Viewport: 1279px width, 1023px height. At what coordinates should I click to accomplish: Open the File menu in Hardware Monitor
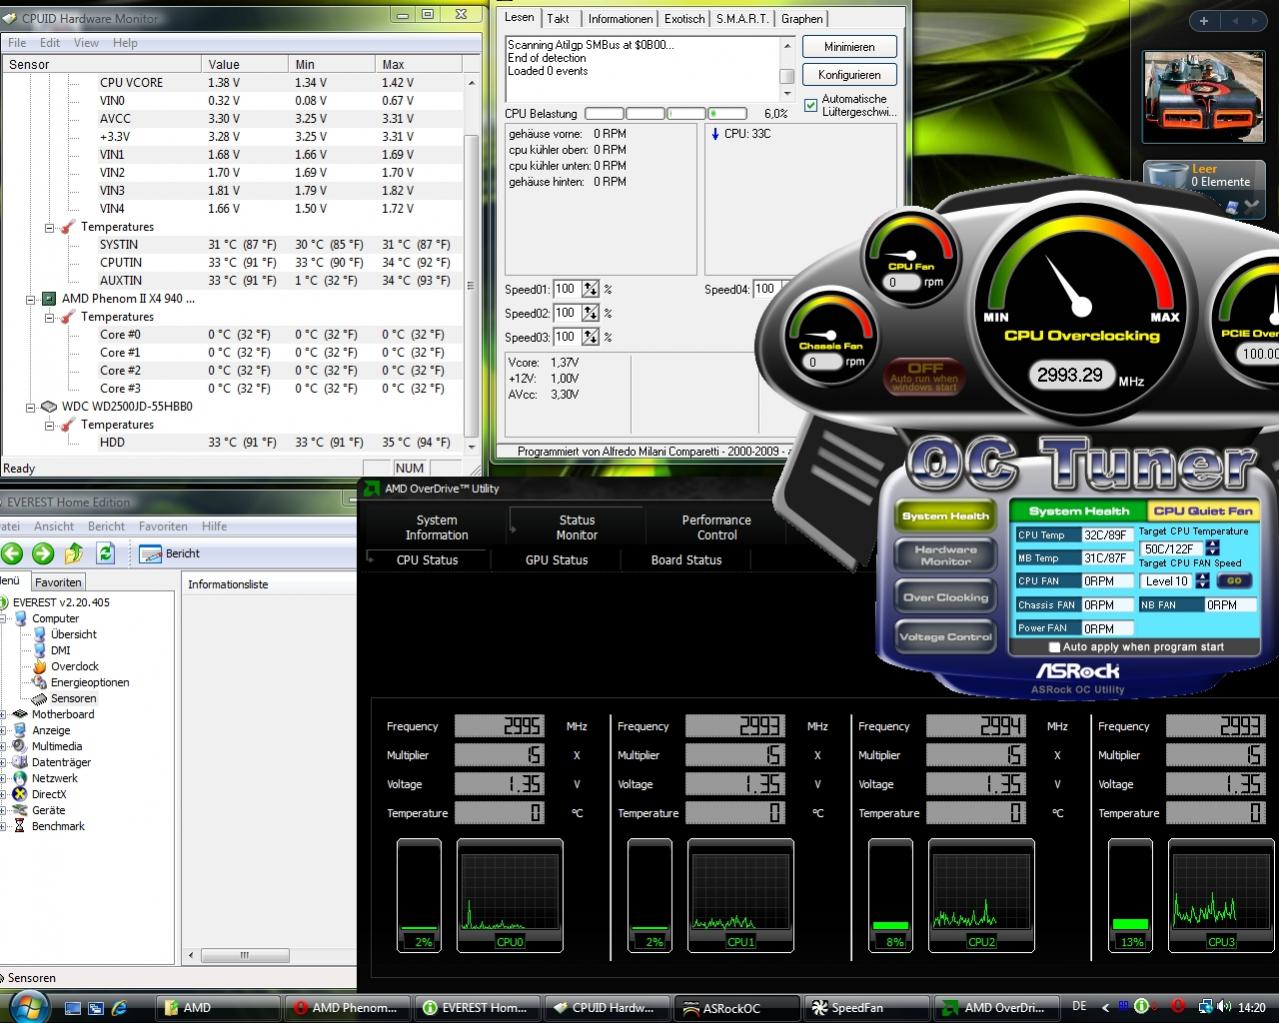(x=17, y=43)
